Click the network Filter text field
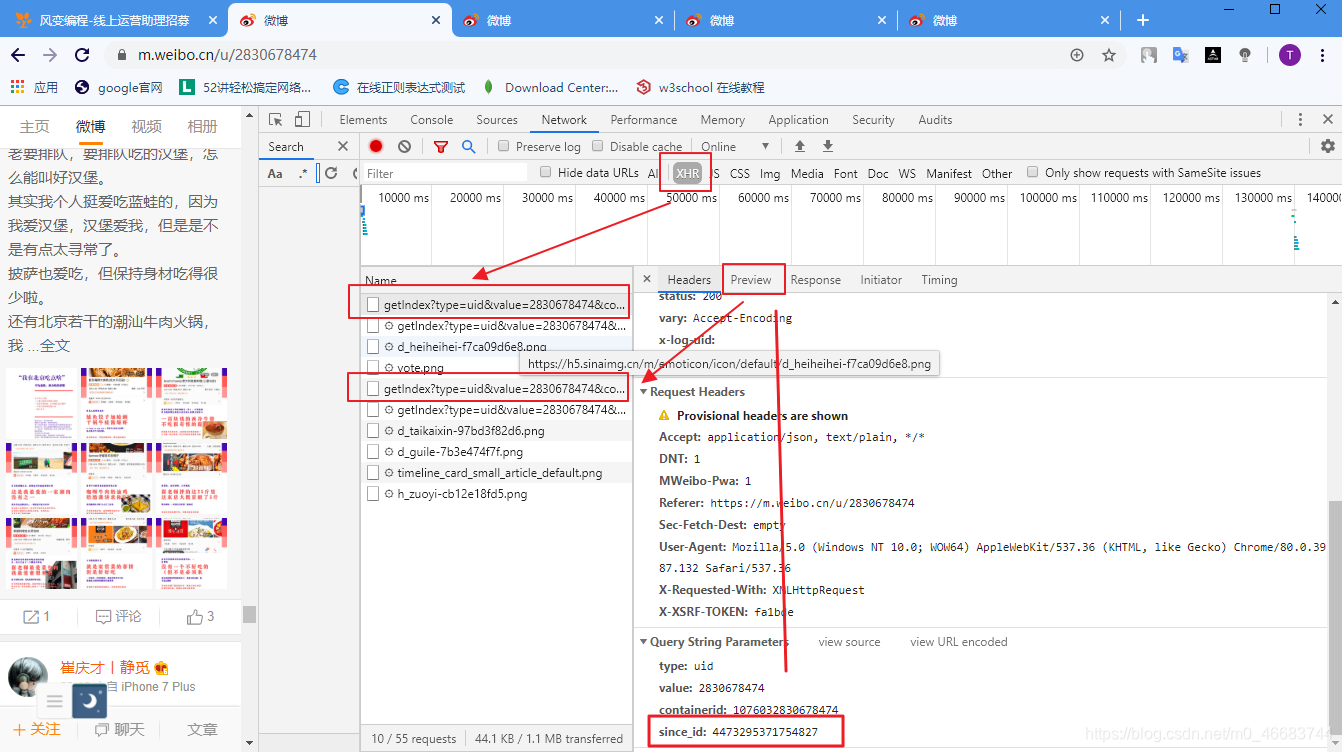Image resolution: width=1342 pixels, height=752 pixels. pyautogui.click(x=445, y=173)
